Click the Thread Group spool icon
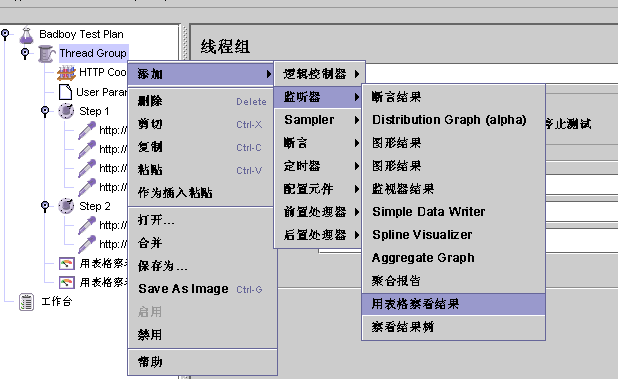This screenshot has width=618, height=379. point(46,54)
